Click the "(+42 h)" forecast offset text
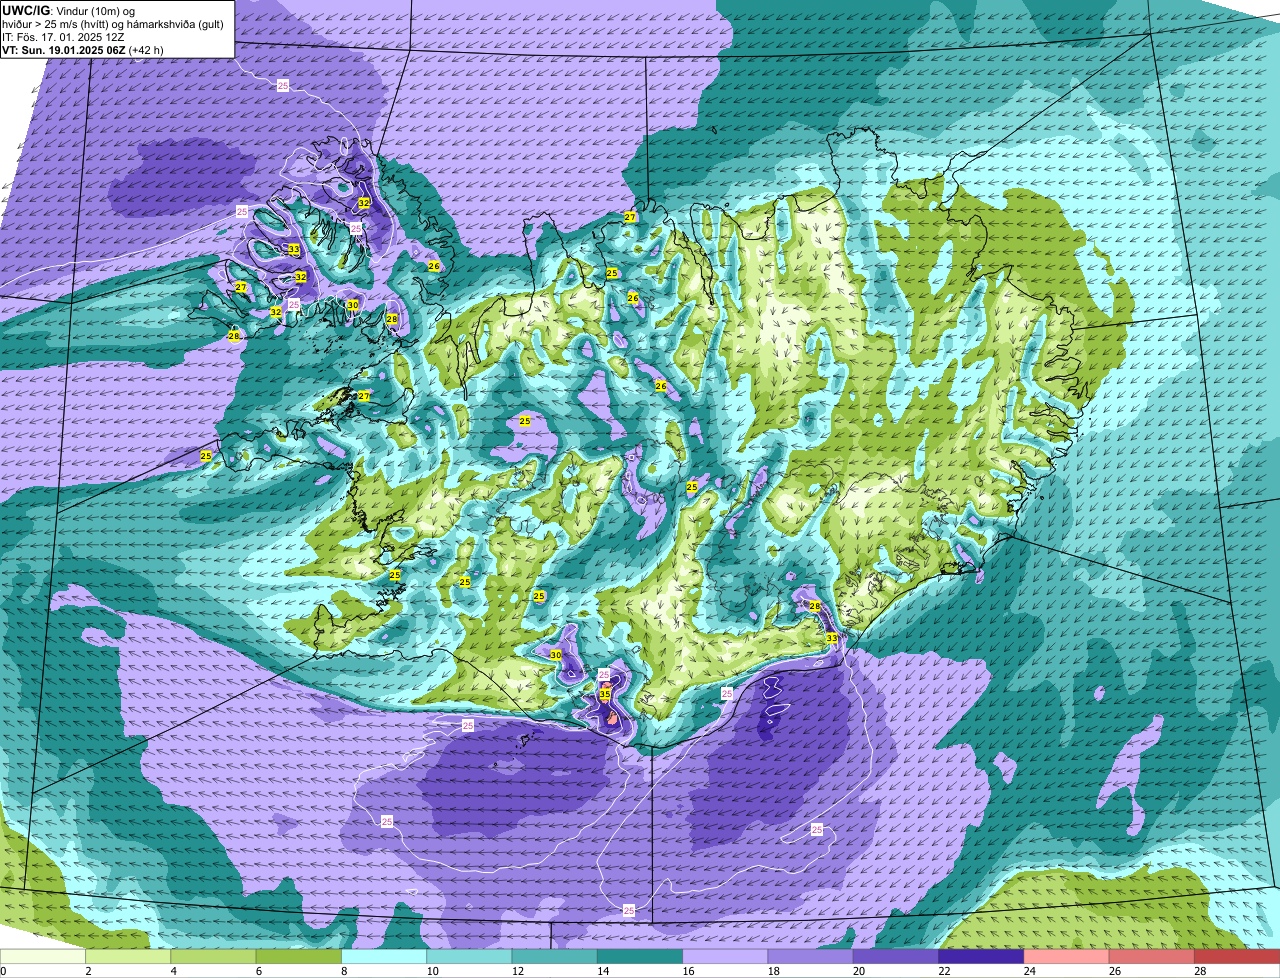This screenshot has height=978, width=1280. pyautogui.click(x=146, y=50)
